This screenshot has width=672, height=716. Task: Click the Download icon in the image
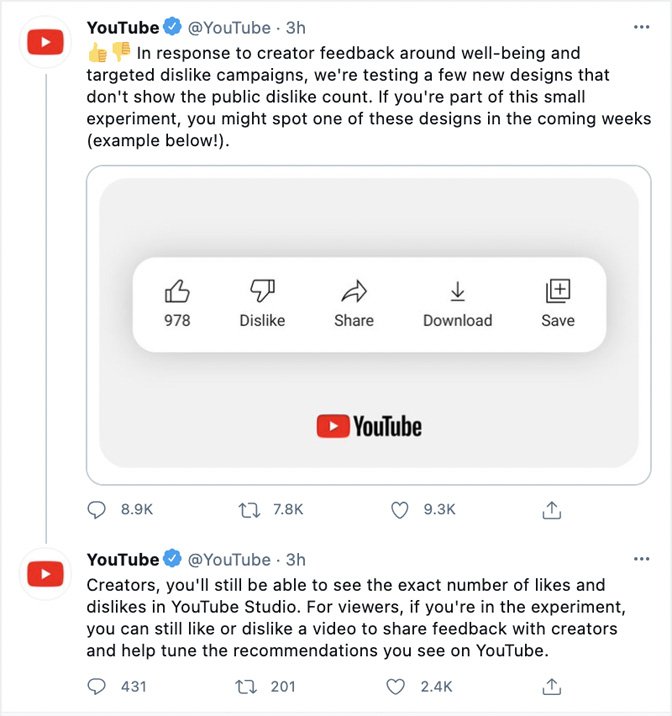tap(457, 291)
